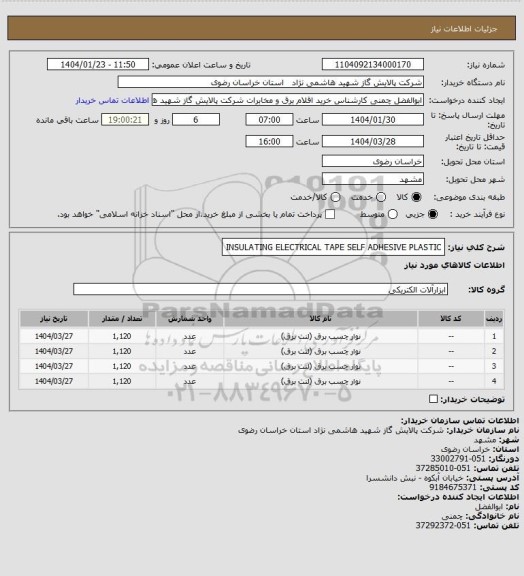Click need date 1404/03/27 in row 4
This screenshot has width=524, height=576.
point(54,381)
